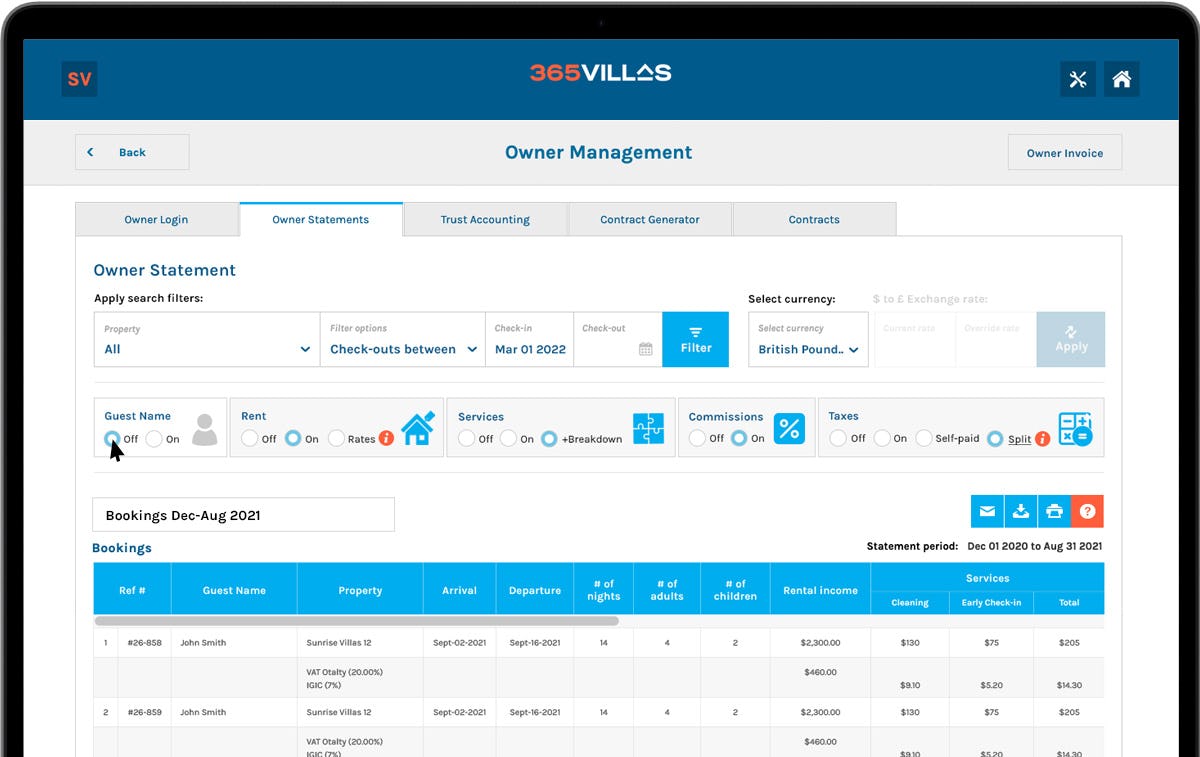Open the Taxes Split info icon
Viewport: 1200px width, 757px height.
coord(1042,438)
